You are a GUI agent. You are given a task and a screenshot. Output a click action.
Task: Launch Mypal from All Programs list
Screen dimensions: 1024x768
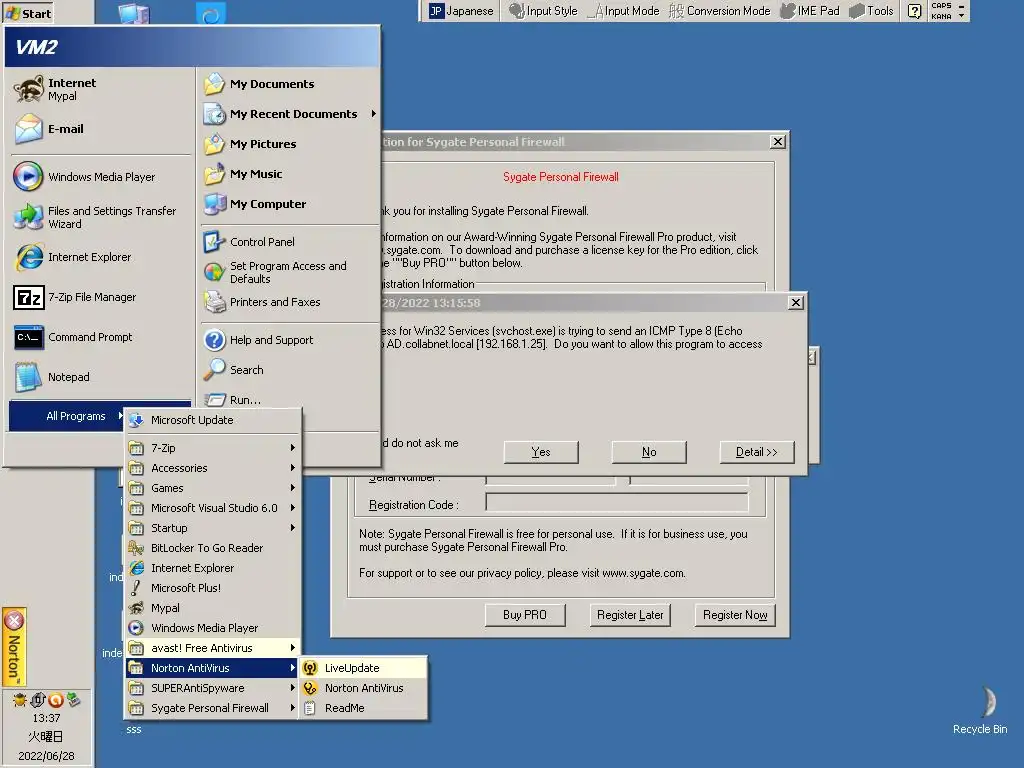click(213, 609)
